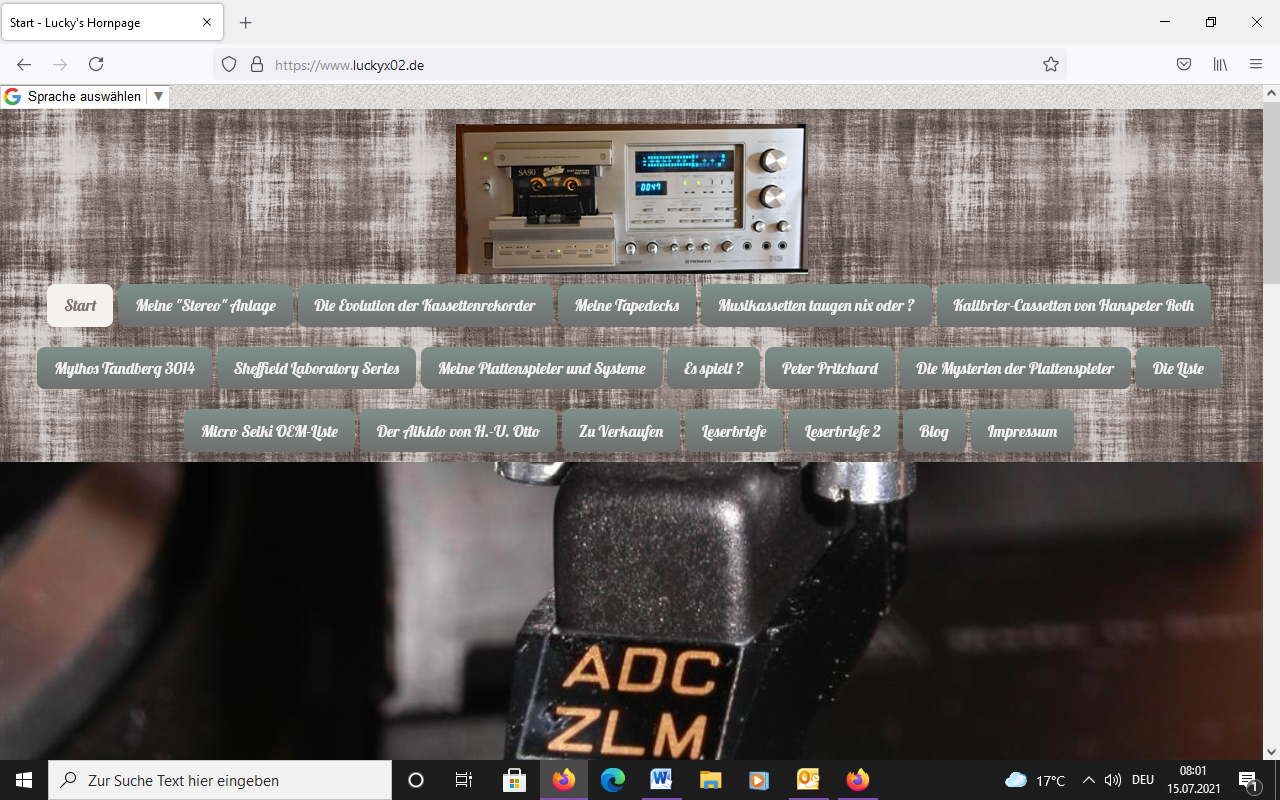Open Word from the taskbar
Screen dimensions: 1280x800
click(661, 780)
